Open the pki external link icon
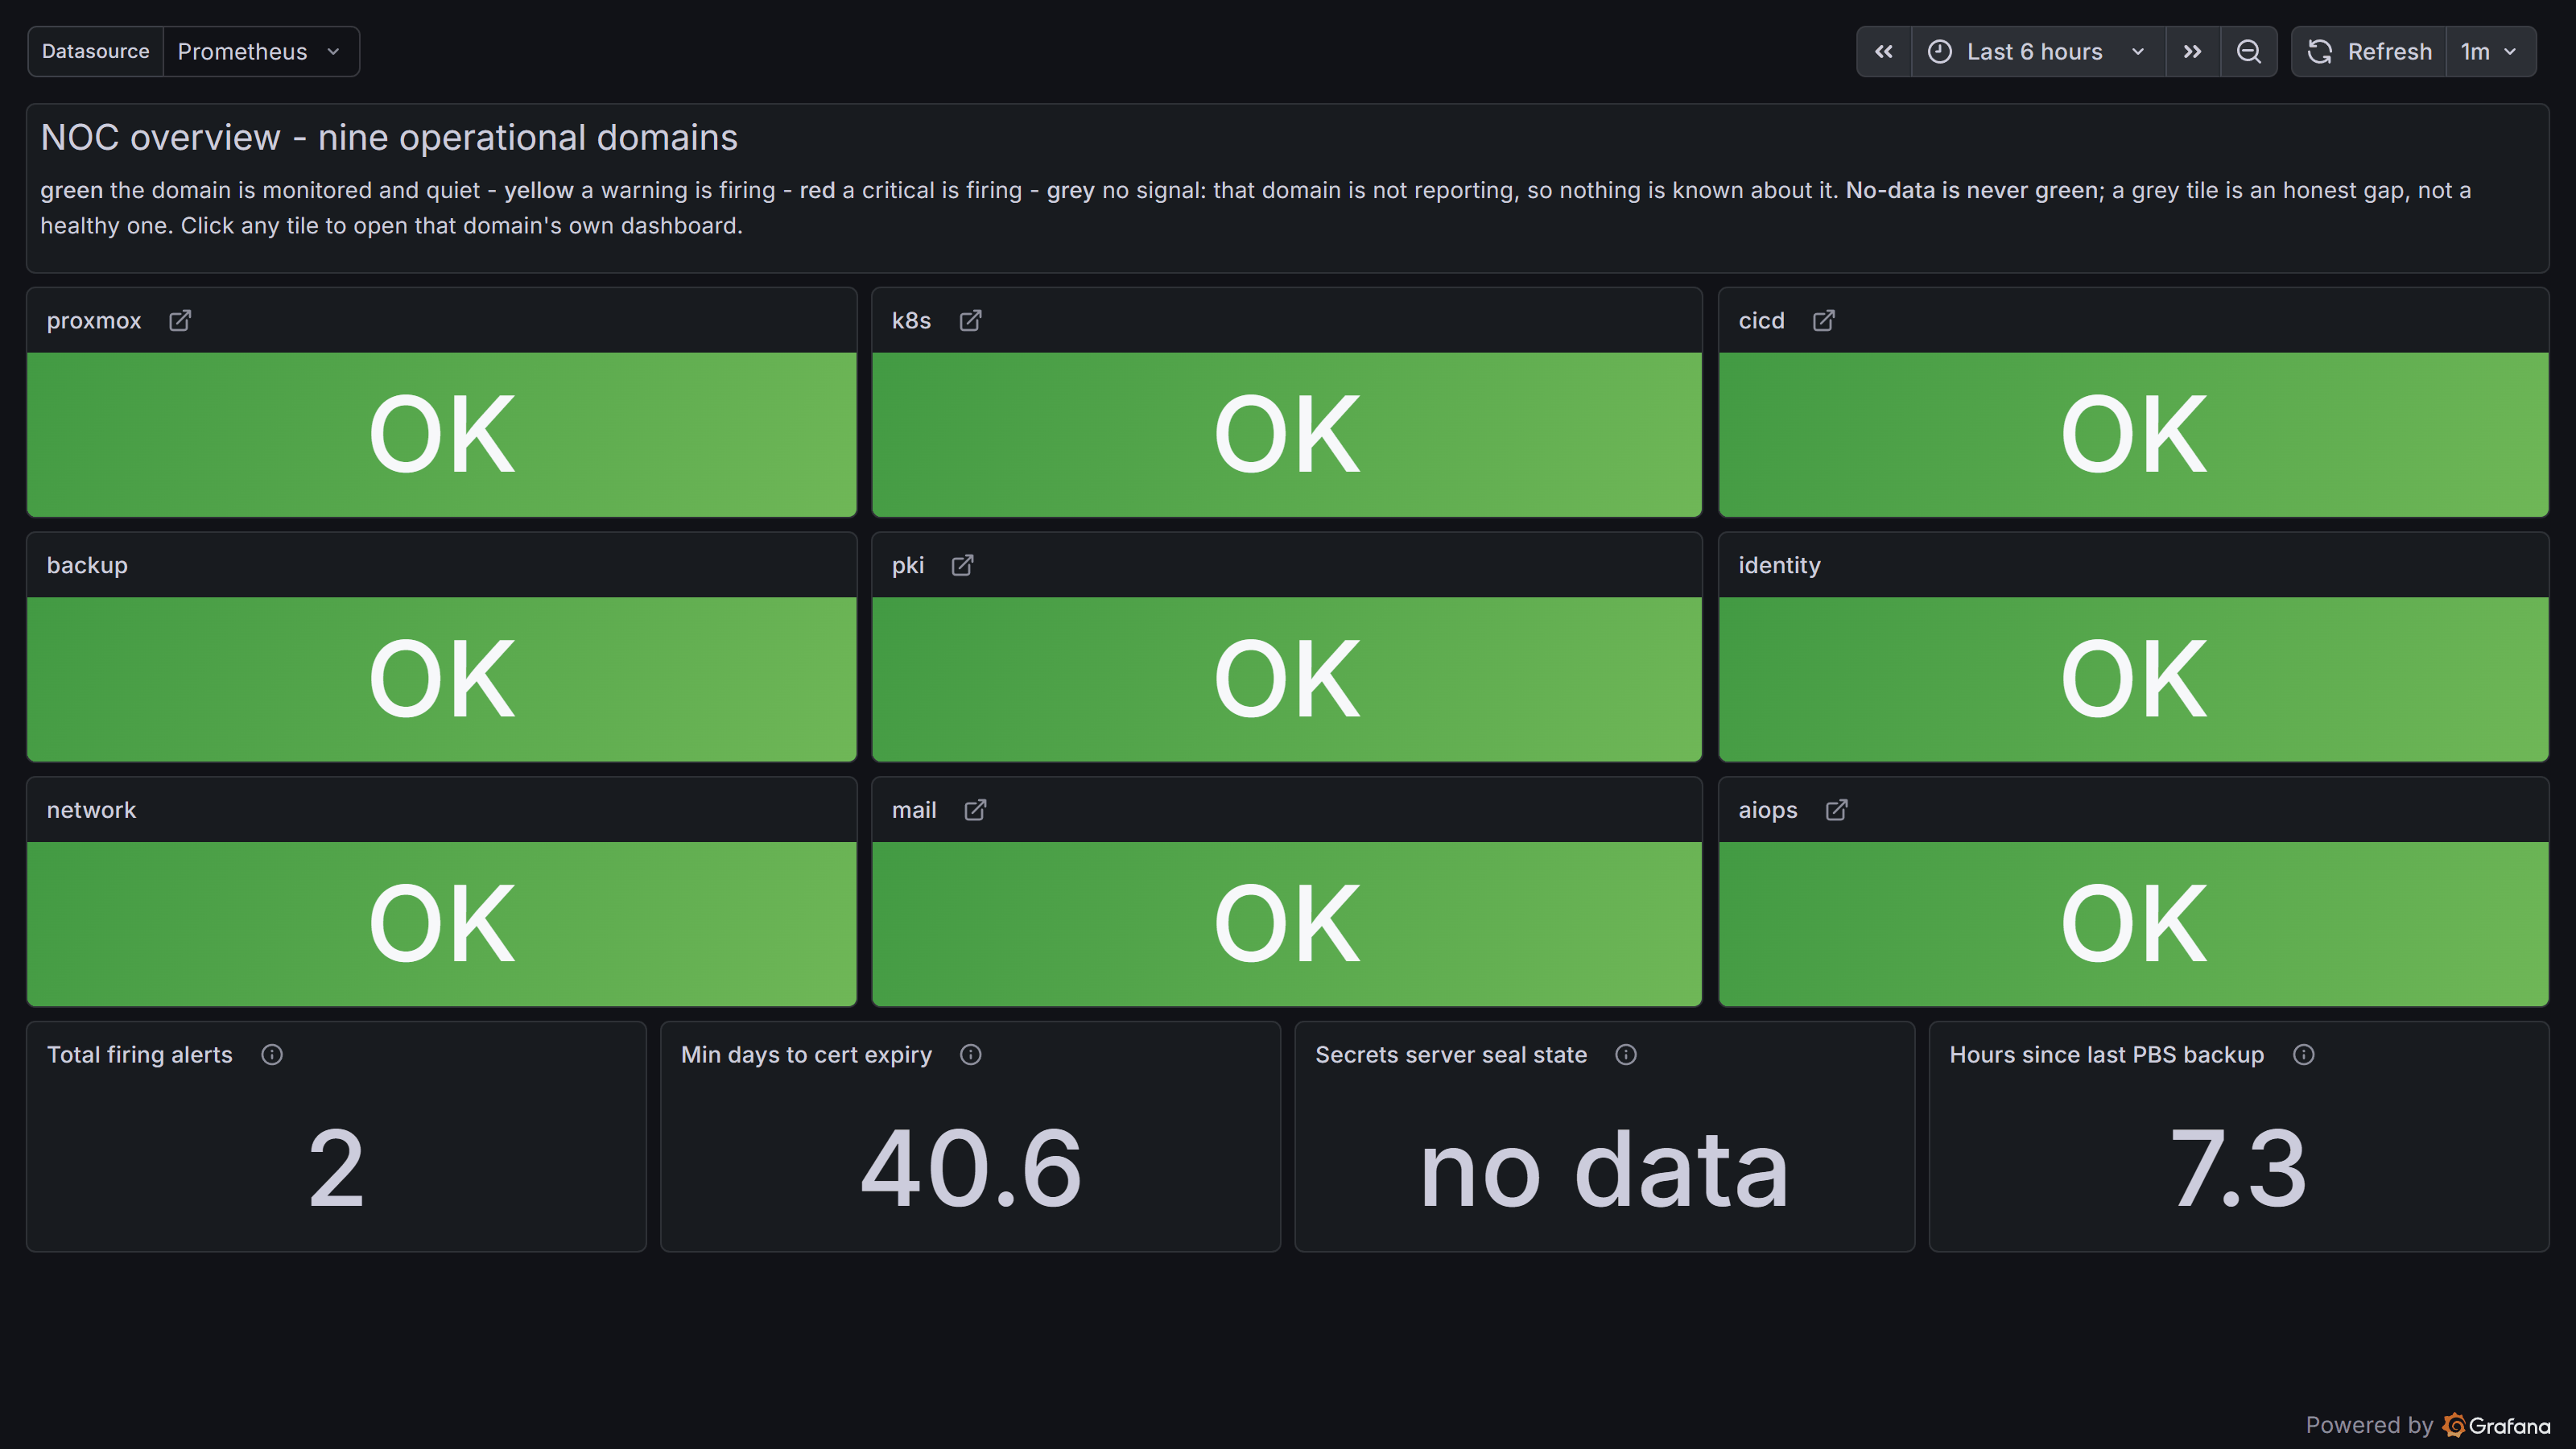This screenshot has width=2576, height=1449. (962, 566)
